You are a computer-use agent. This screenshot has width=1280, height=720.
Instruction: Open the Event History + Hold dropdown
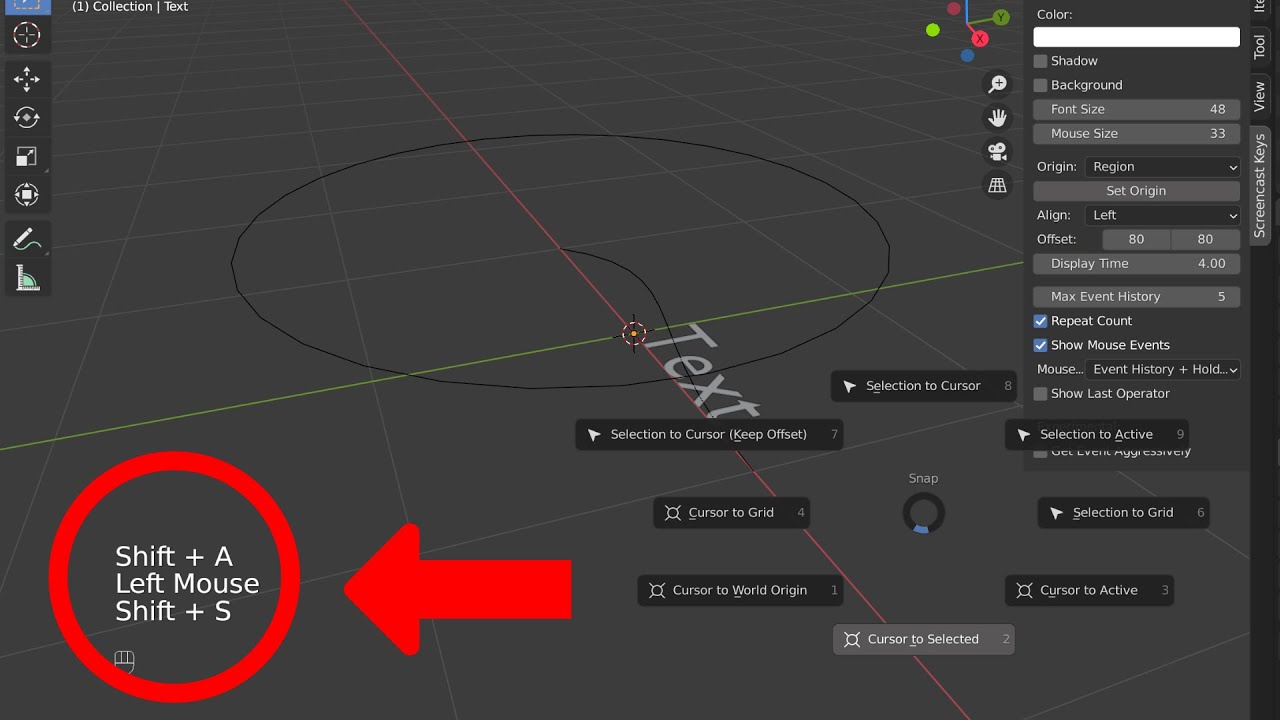pyautogui.click(x=1163, y=369)
